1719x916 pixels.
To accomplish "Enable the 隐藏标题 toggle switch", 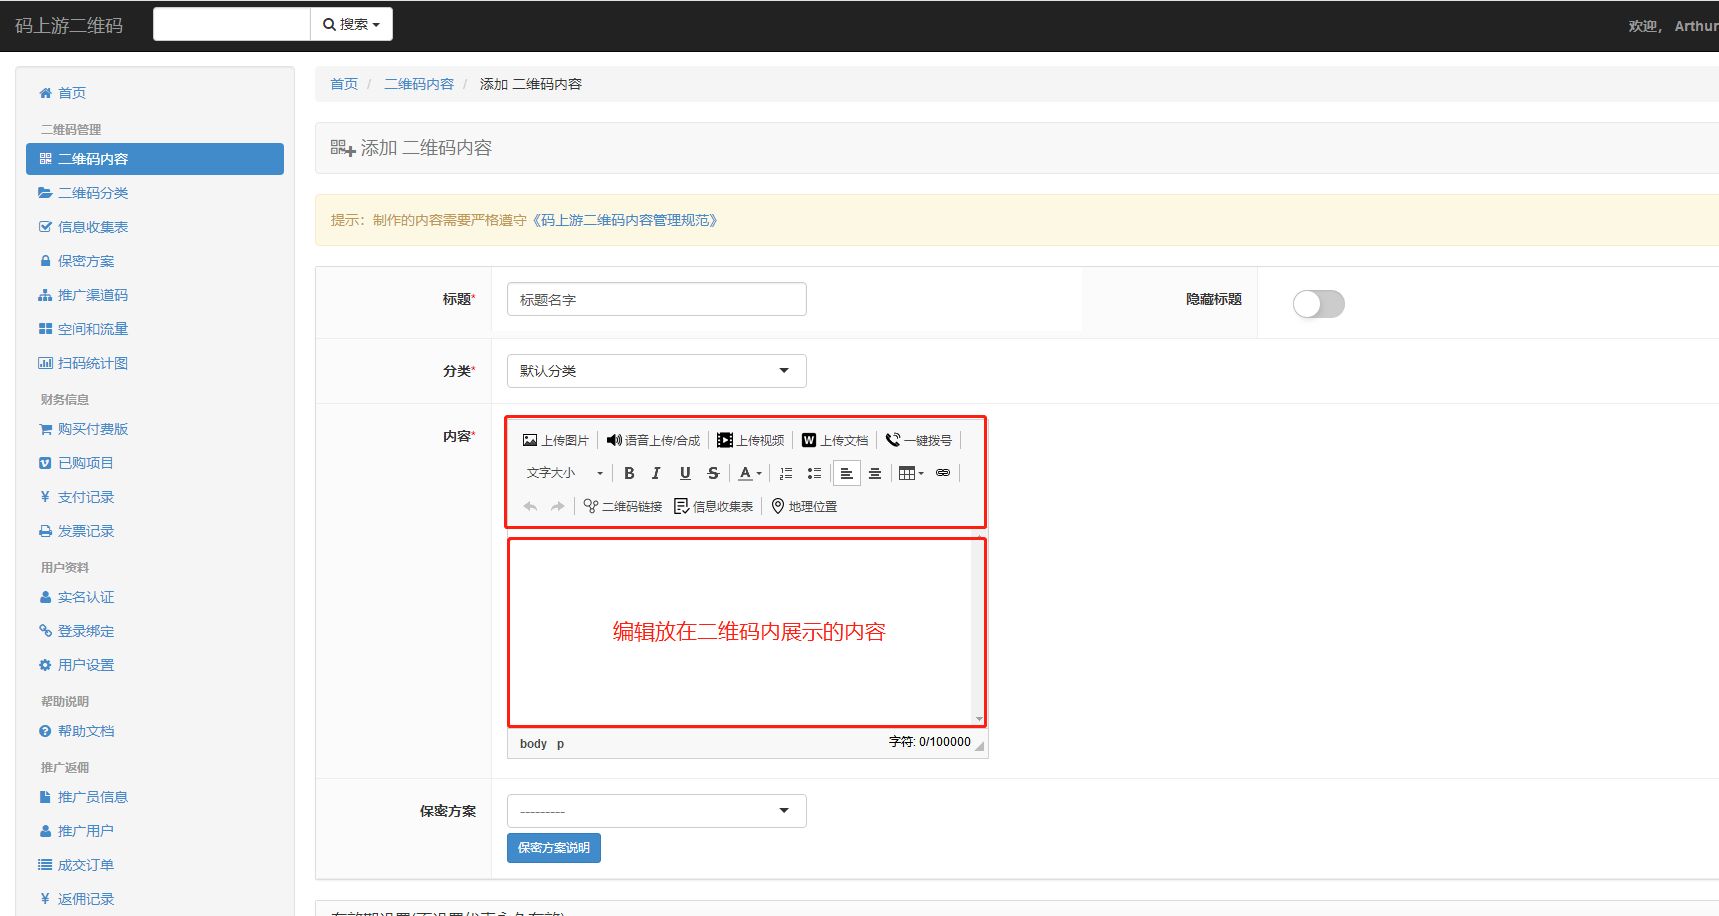I will coord(1318,303).
